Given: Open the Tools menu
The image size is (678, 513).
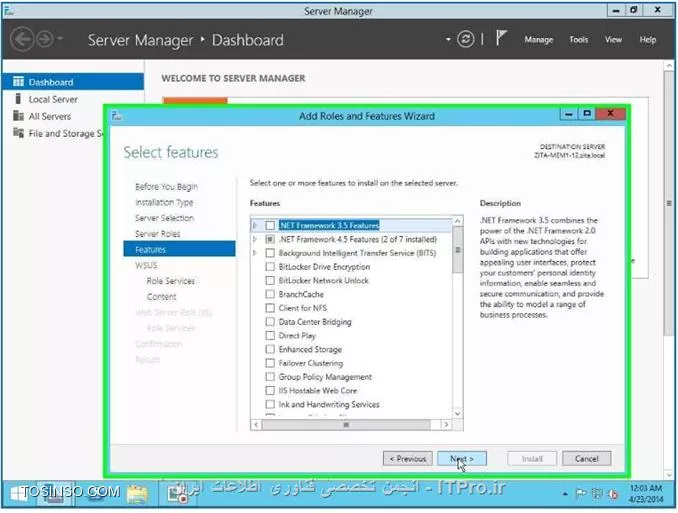Looking at the screenshot, I should click(x=579, y=39).
